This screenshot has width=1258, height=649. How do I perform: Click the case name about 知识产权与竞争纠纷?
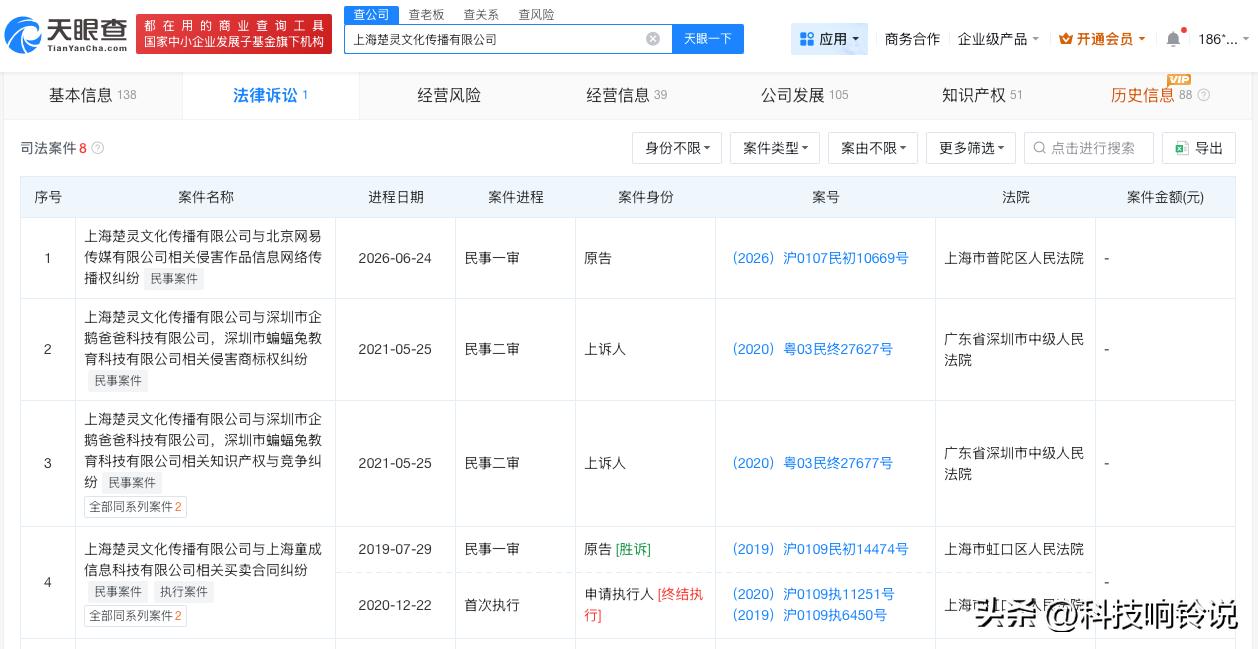click(203, 451)
